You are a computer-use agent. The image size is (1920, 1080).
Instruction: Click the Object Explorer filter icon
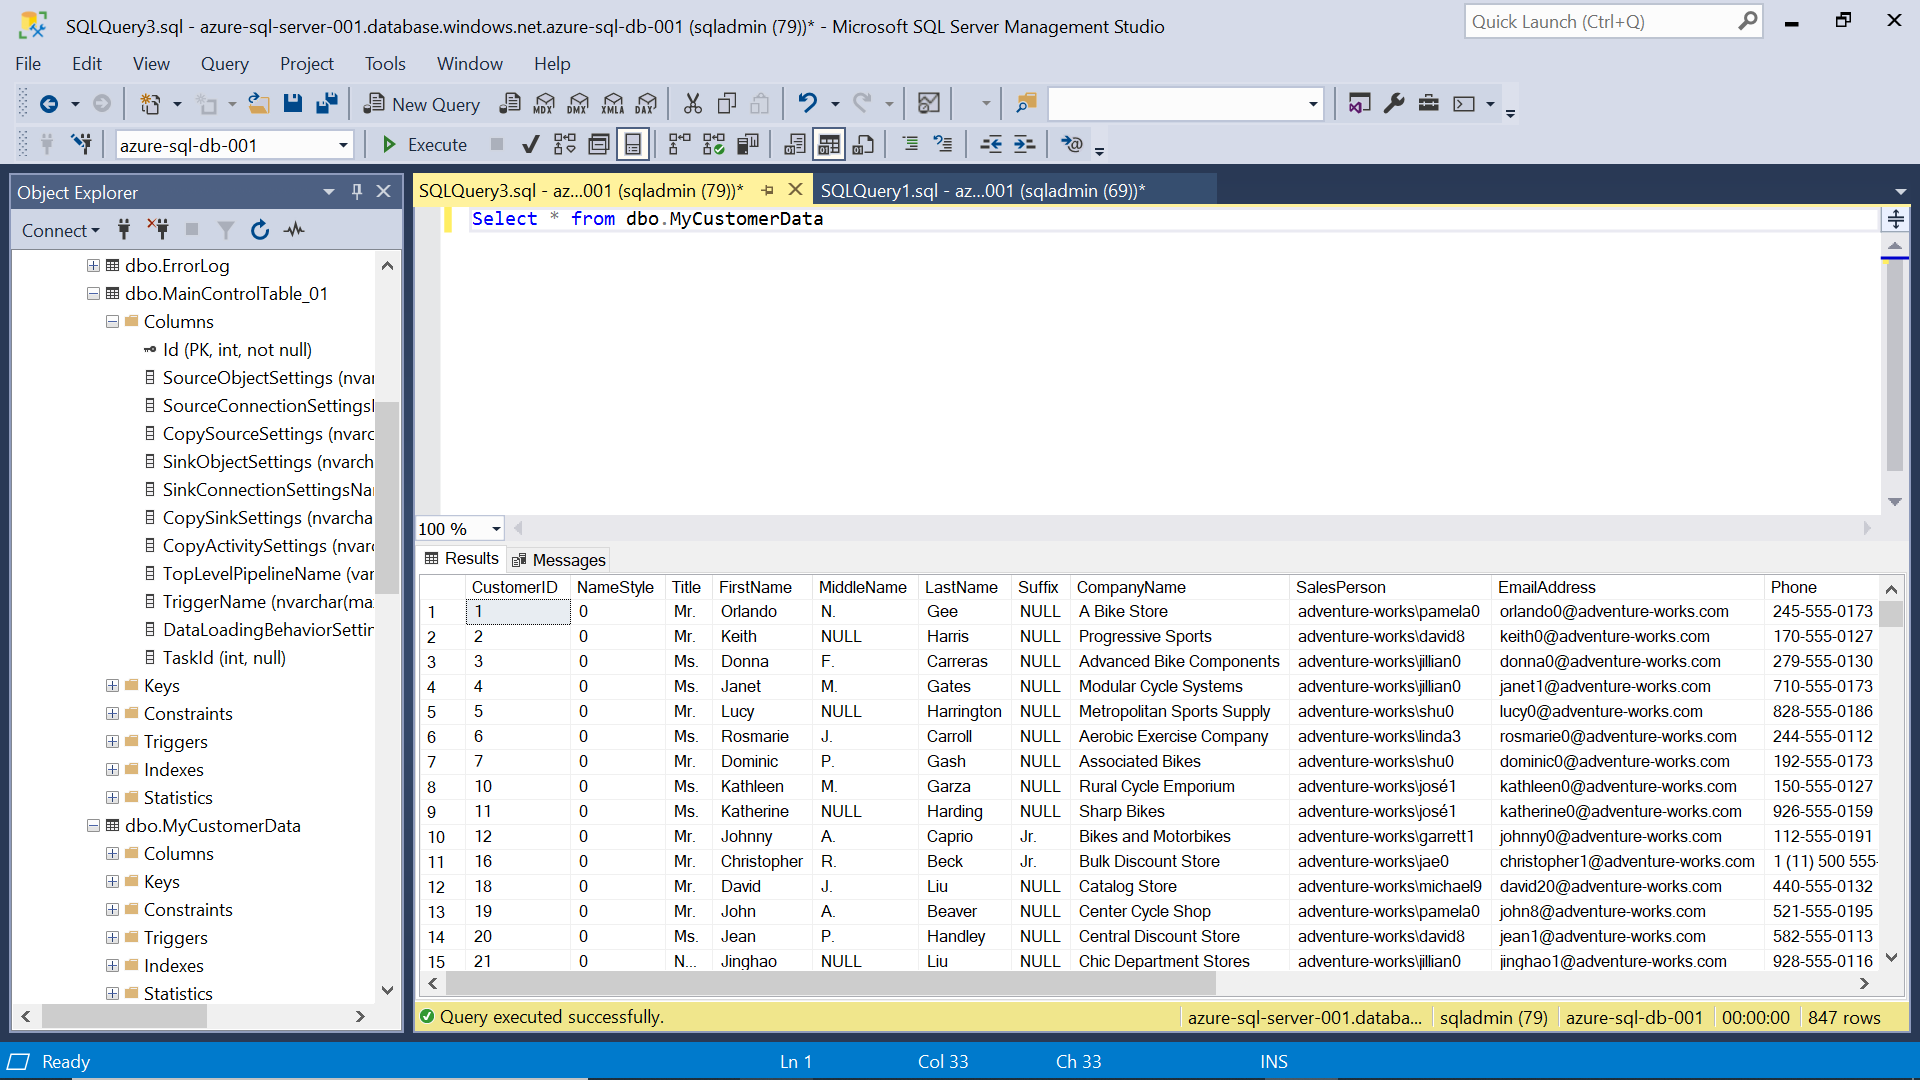point(226,230)
